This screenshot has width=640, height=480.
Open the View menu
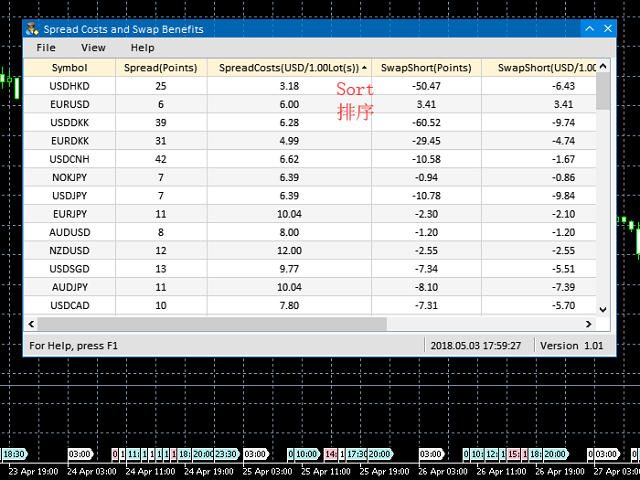coord(93,47)
